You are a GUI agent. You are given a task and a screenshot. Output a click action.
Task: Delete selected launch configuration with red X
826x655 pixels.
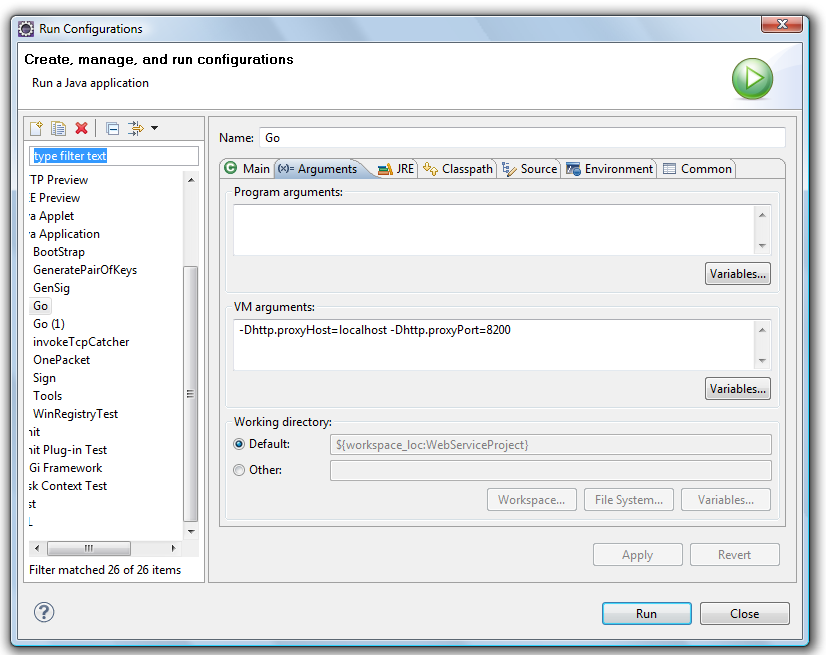click(81, 128)
